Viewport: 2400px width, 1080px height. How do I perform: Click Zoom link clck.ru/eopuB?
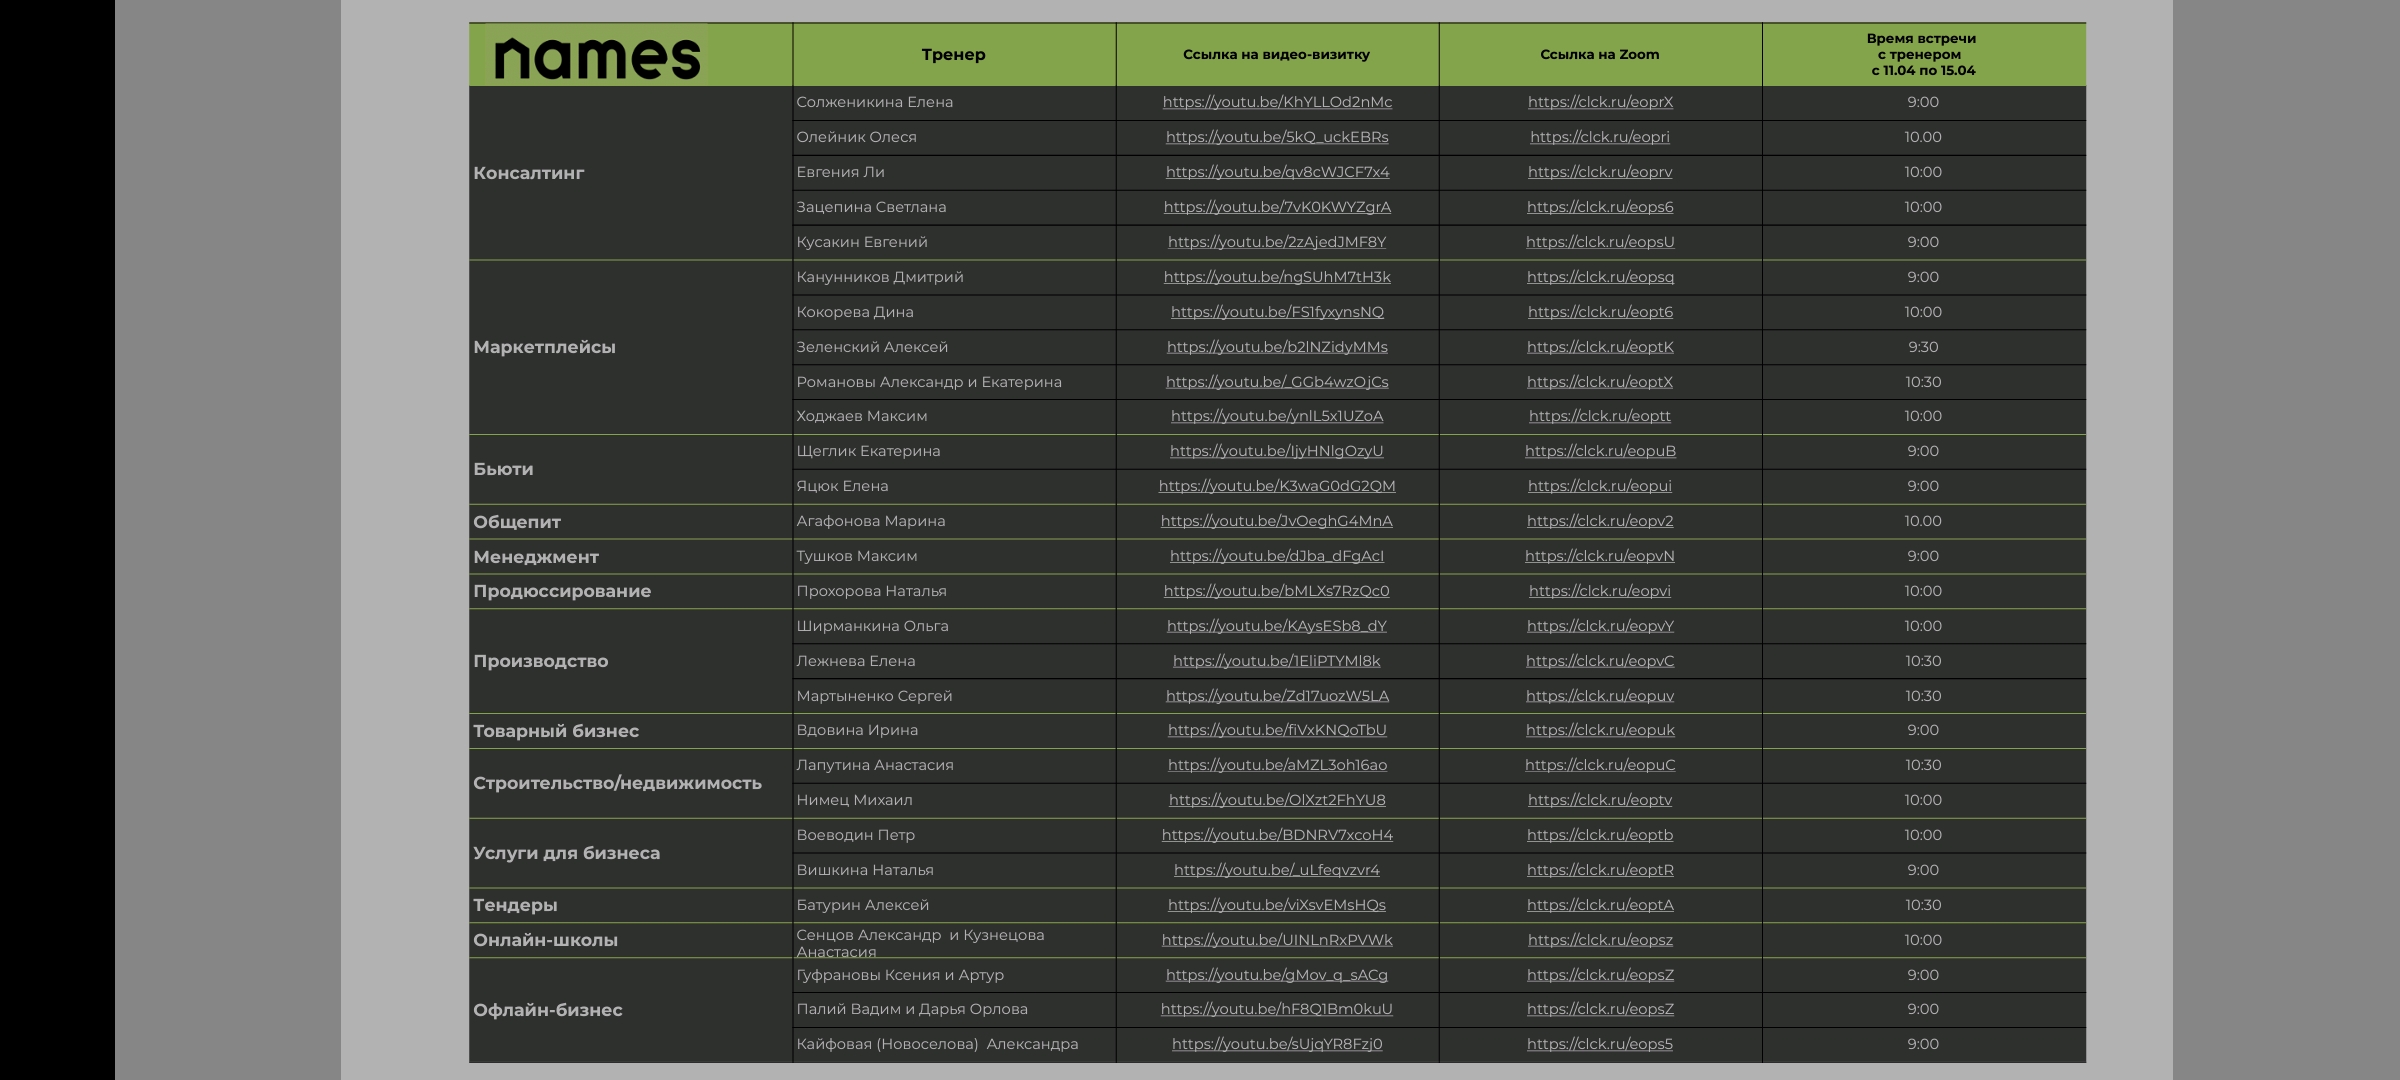point(1600,451)
